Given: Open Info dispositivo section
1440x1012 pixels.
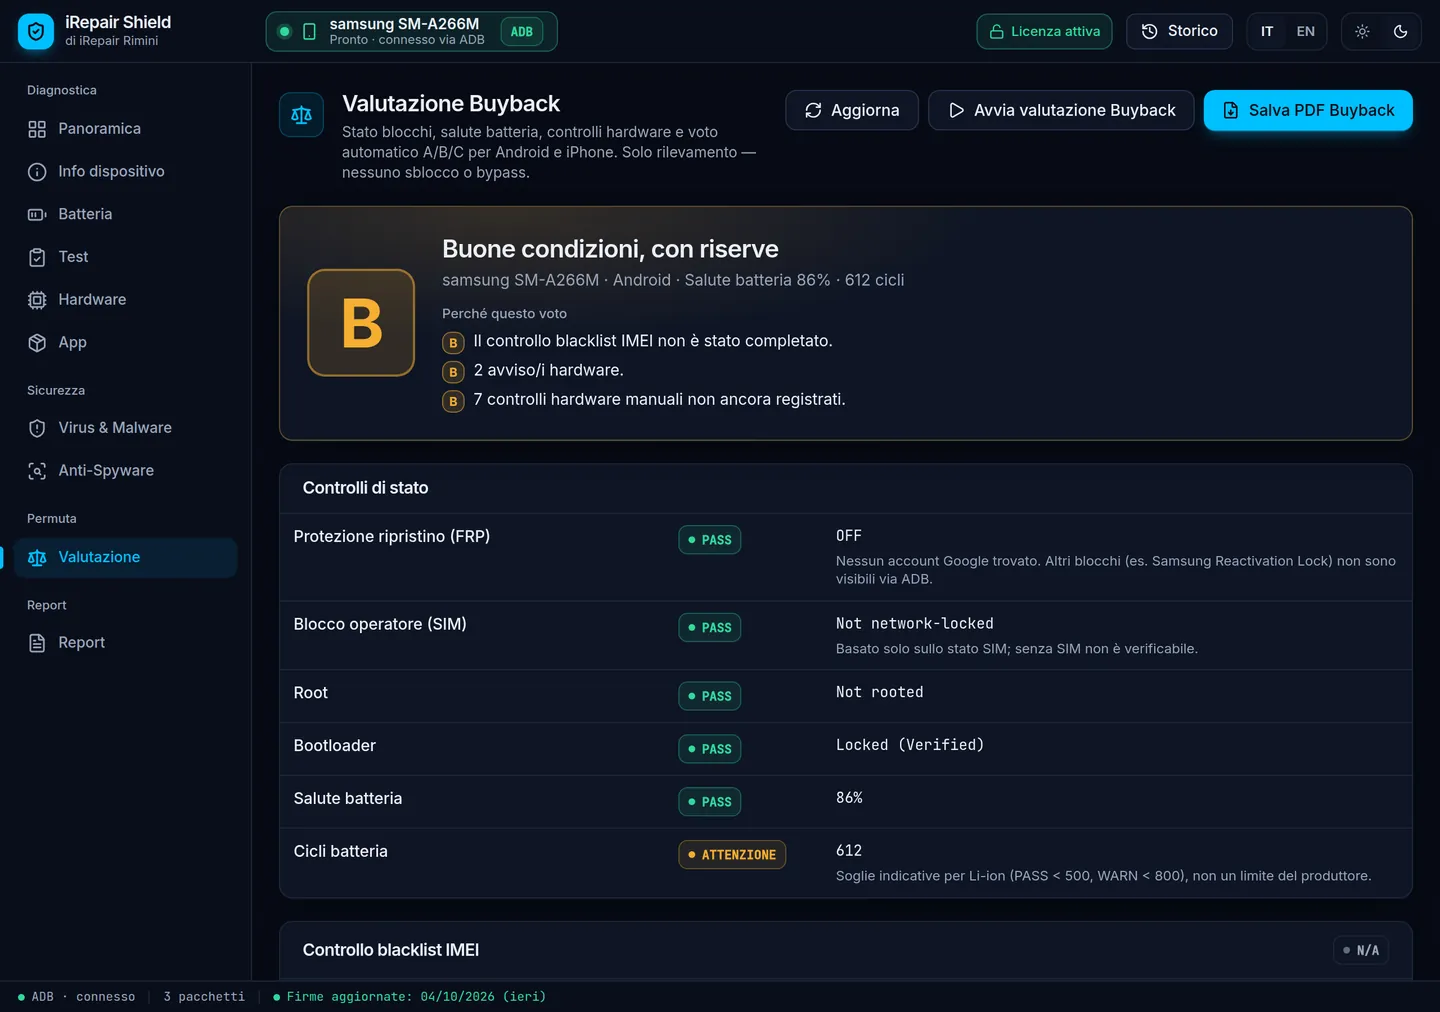Looking at the screenshot, I should coord(125,172).
